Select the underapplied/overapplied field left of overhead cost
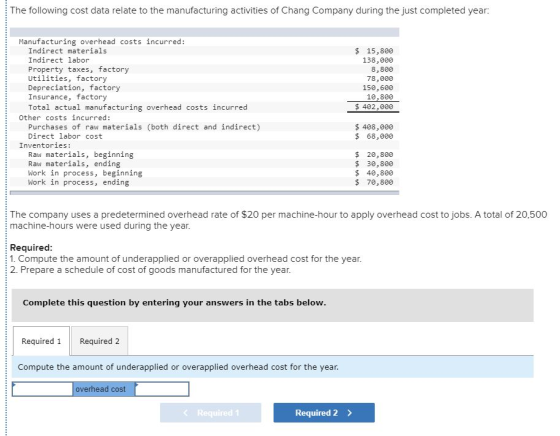 click(42, 389)
